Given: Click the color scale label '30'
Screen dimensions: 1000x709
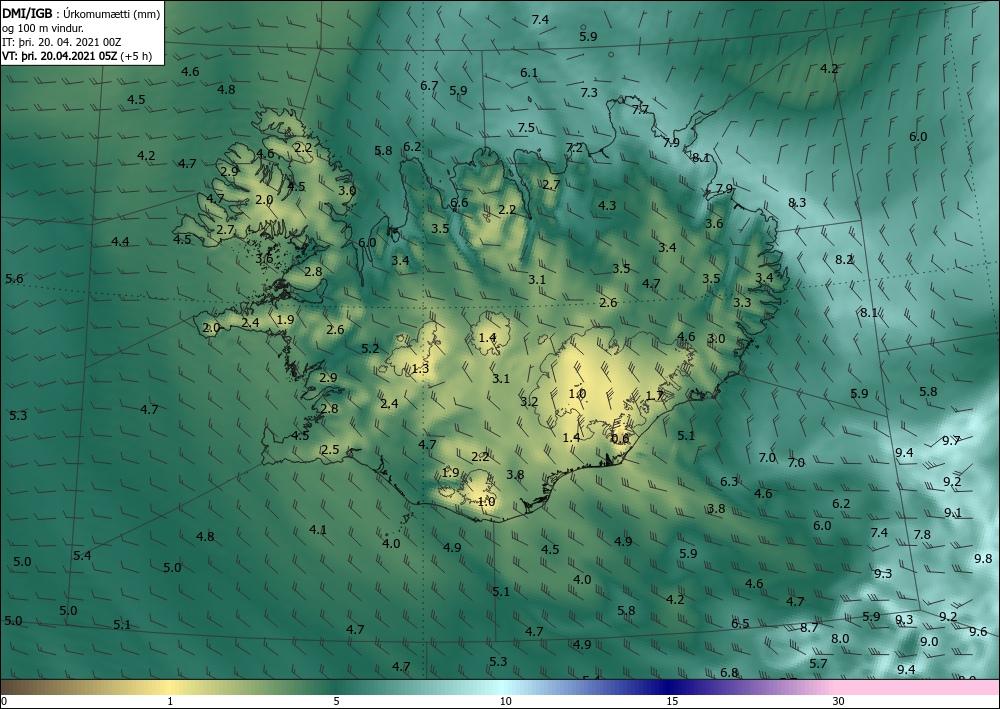Looking at the screenshot, I should [839, 701].
